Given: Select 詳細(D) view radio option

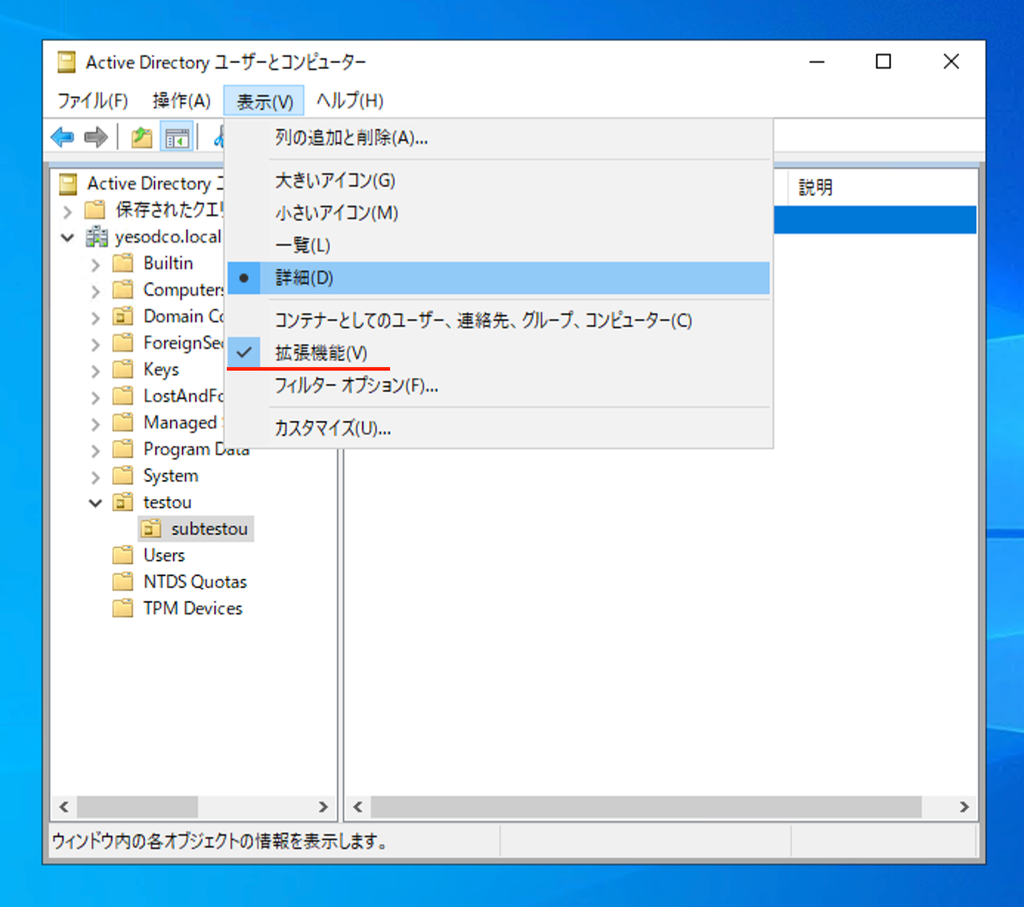Looking at the screenshot, I should pos(498,278).
